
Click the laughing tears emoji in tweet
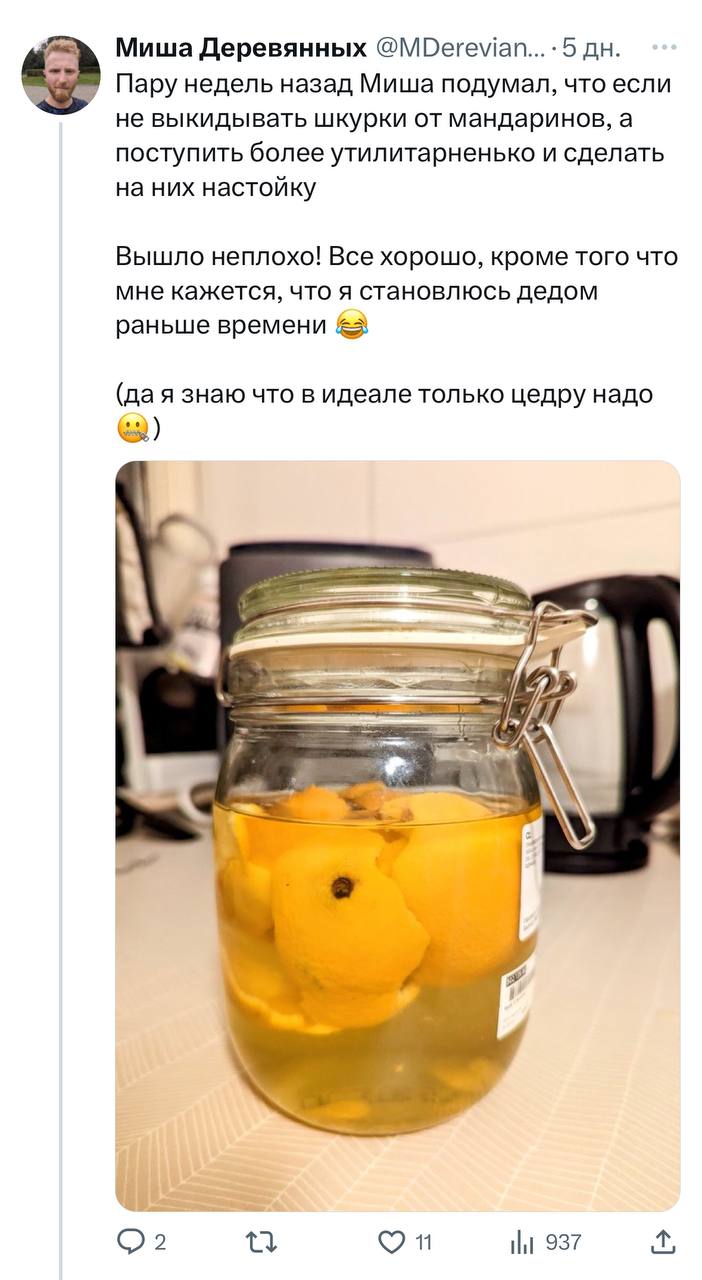coord(351,324)
